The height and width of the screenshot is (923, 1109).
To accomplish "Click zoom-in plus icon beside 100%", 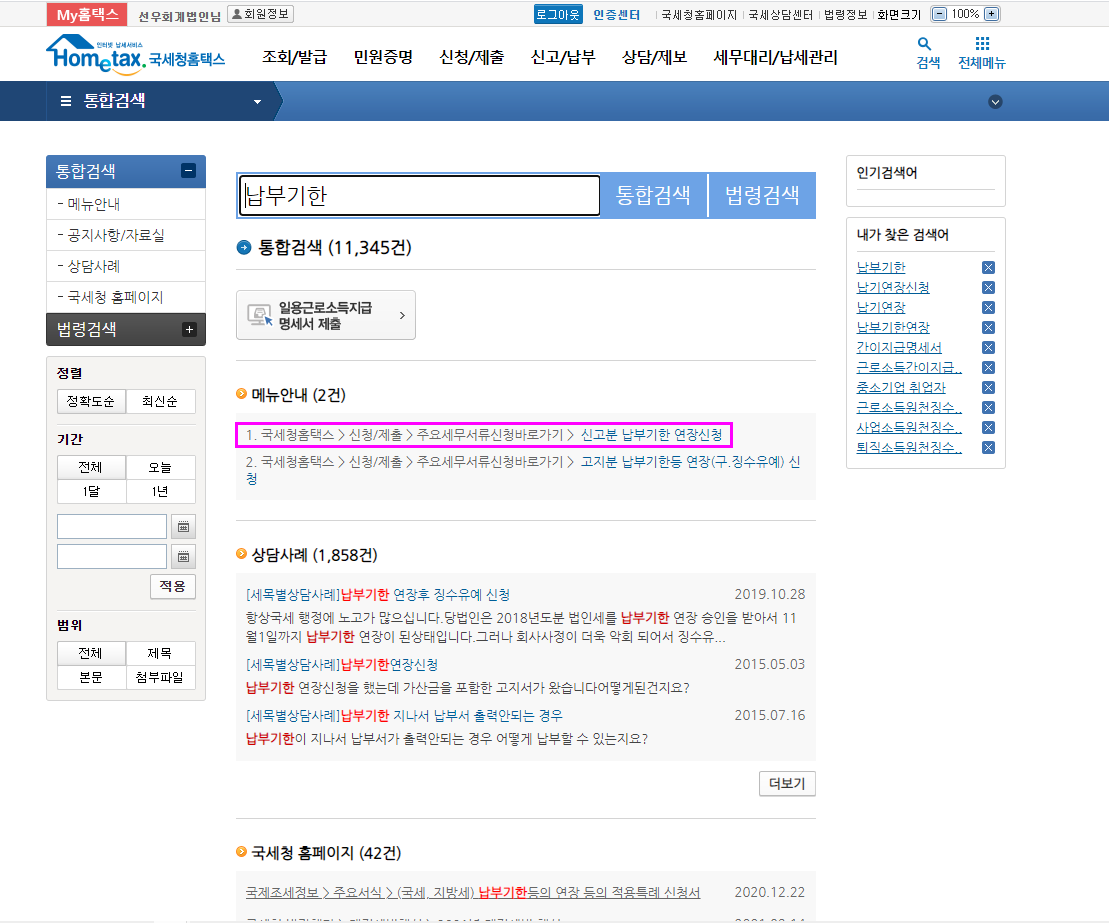I will (x=991, y=14).
